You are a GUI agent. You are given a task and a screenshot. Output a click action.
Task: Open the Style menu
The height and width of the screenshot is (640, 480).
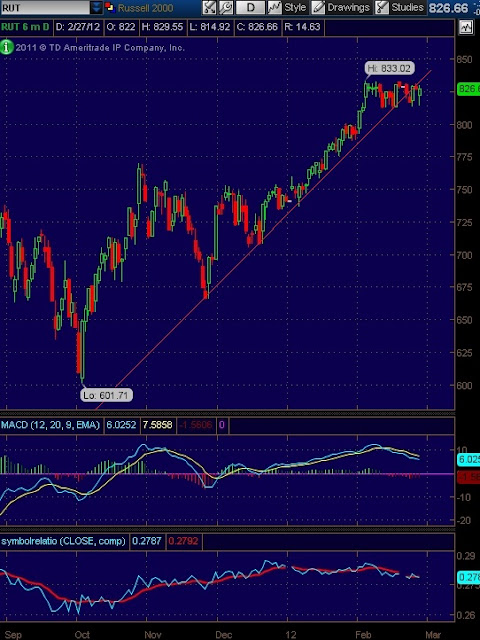[287, 7]
